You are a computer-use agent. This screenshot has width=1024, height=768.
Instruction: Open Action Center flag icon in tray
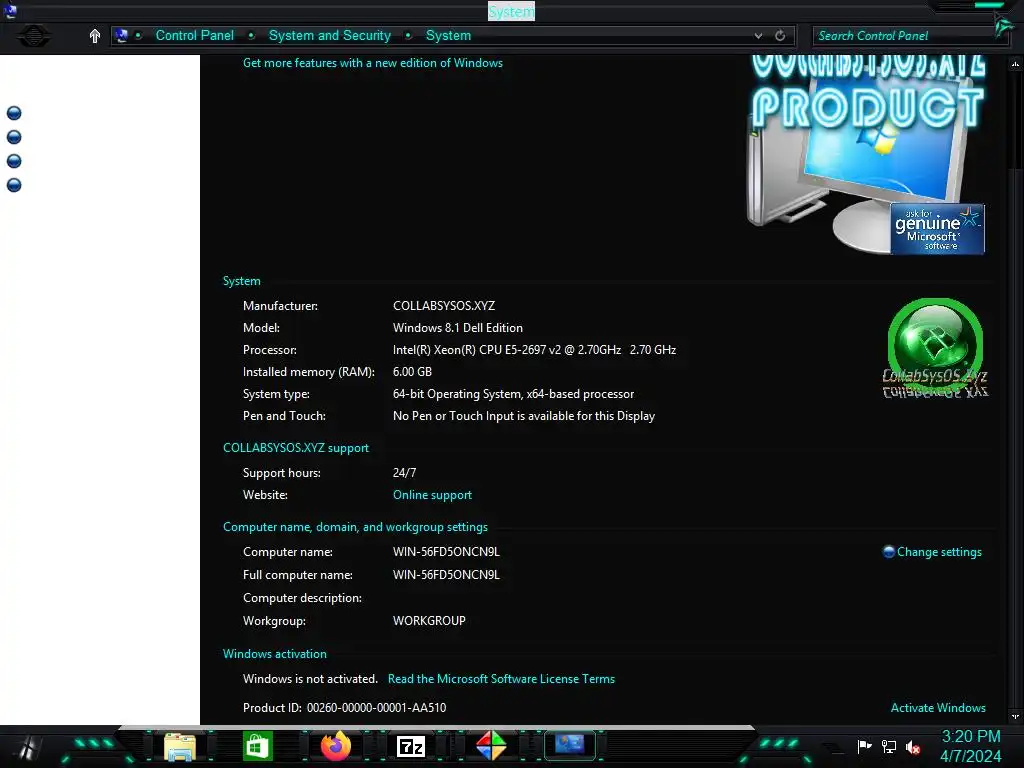point(865,746)
